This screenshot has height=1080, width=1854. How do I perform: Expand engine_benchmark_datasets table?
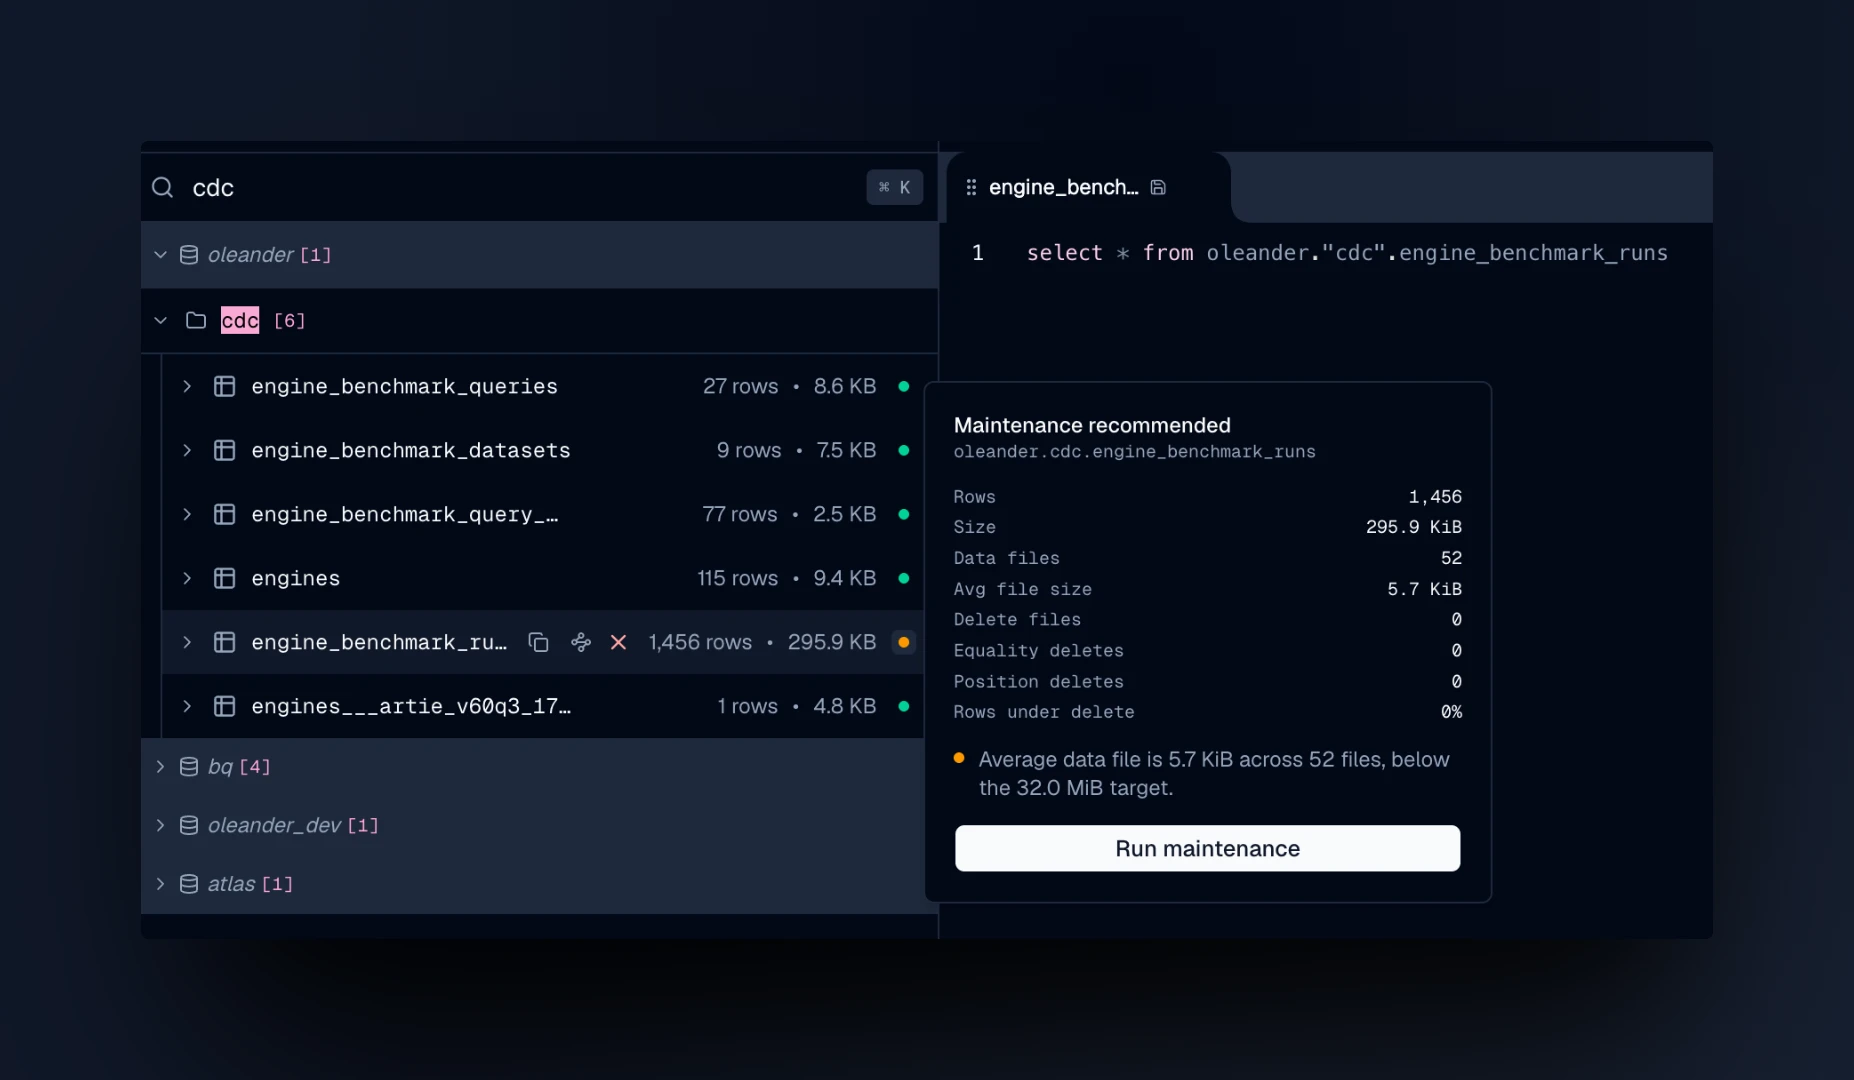tap(187, 450)
